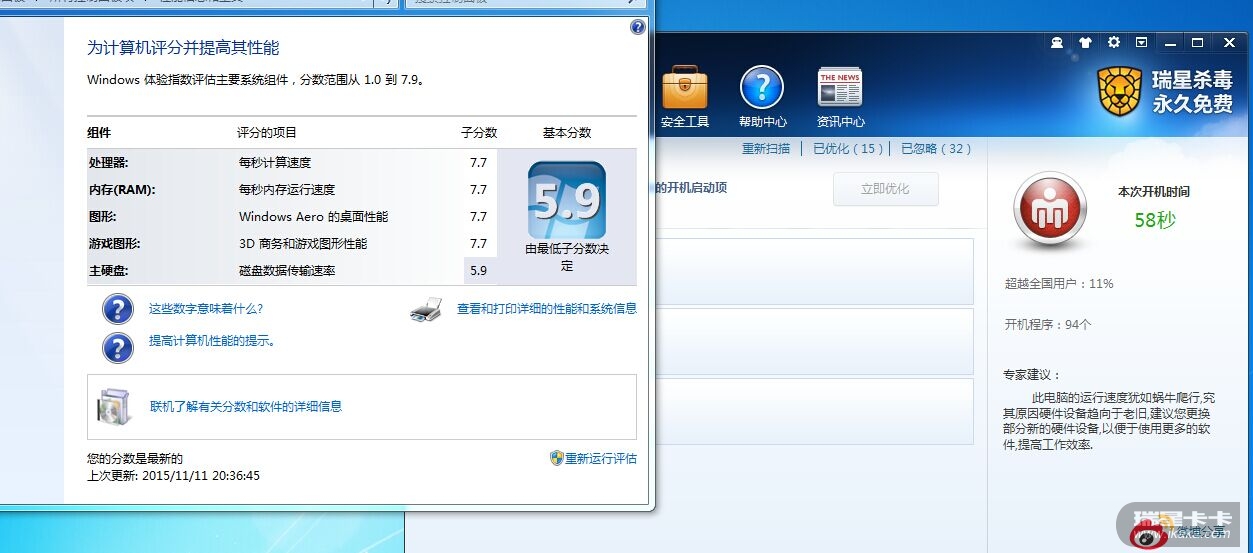Open the 提高计算机性能的提示 link
This screenshot has width=1253, height=553.
(212, 341)
